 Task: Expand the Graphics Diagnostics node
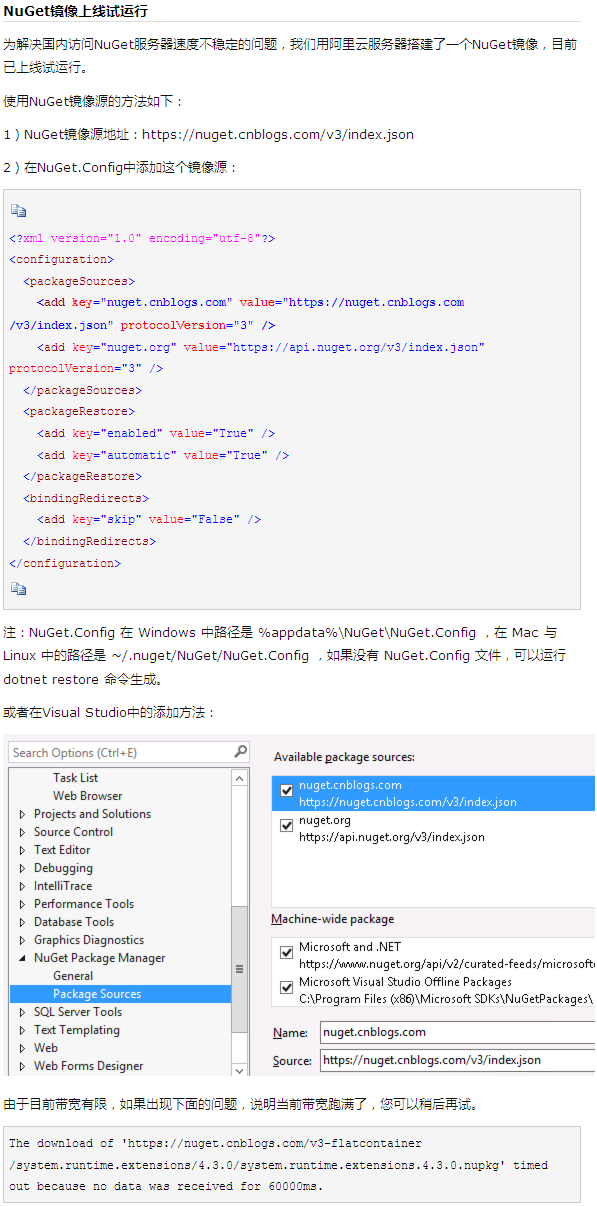pos(23,940)
